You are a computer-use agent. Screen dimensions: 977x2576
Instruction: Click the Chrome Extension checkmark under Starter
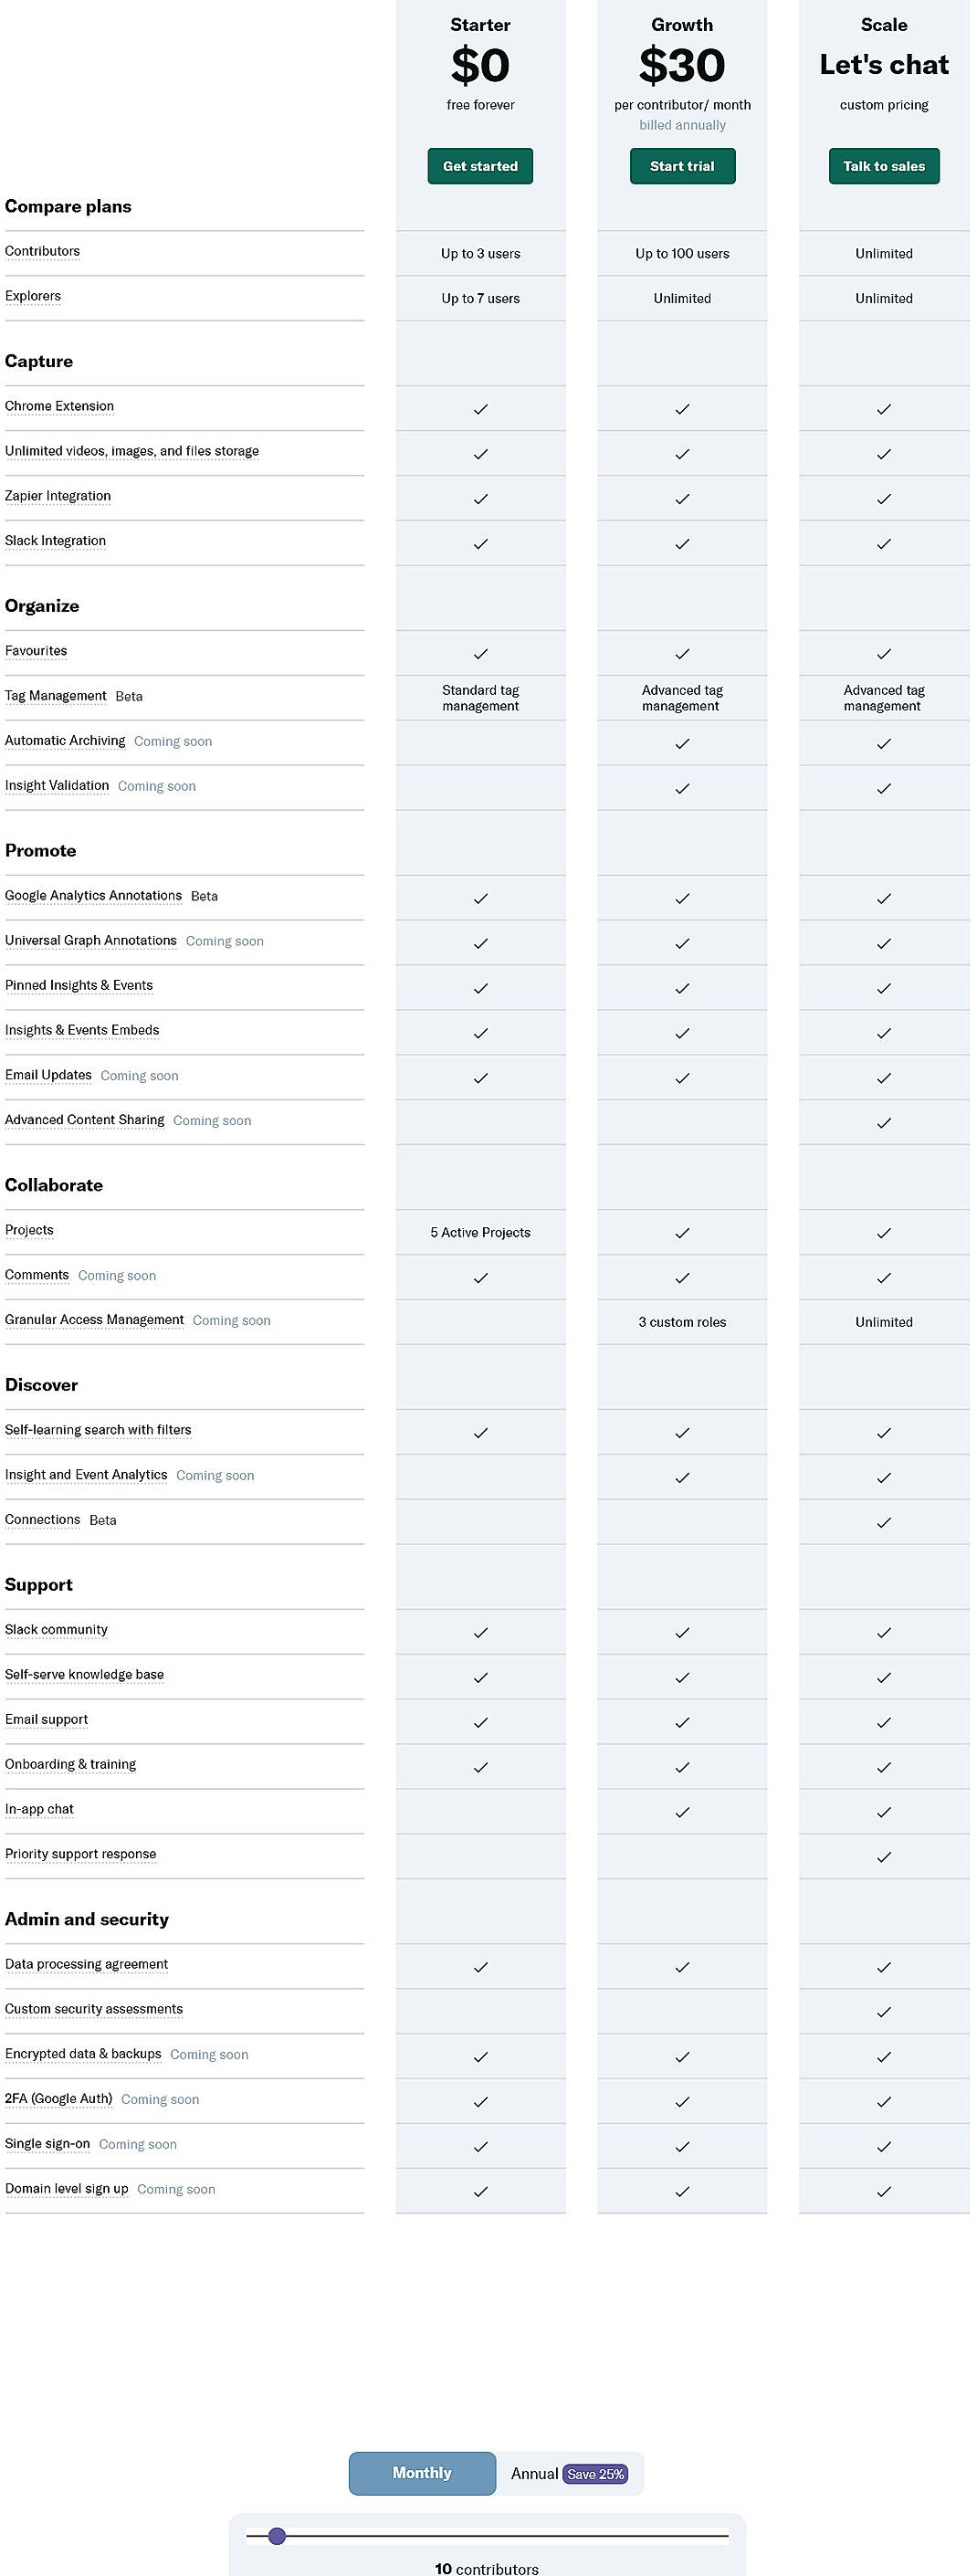click(x=480, y=408)
